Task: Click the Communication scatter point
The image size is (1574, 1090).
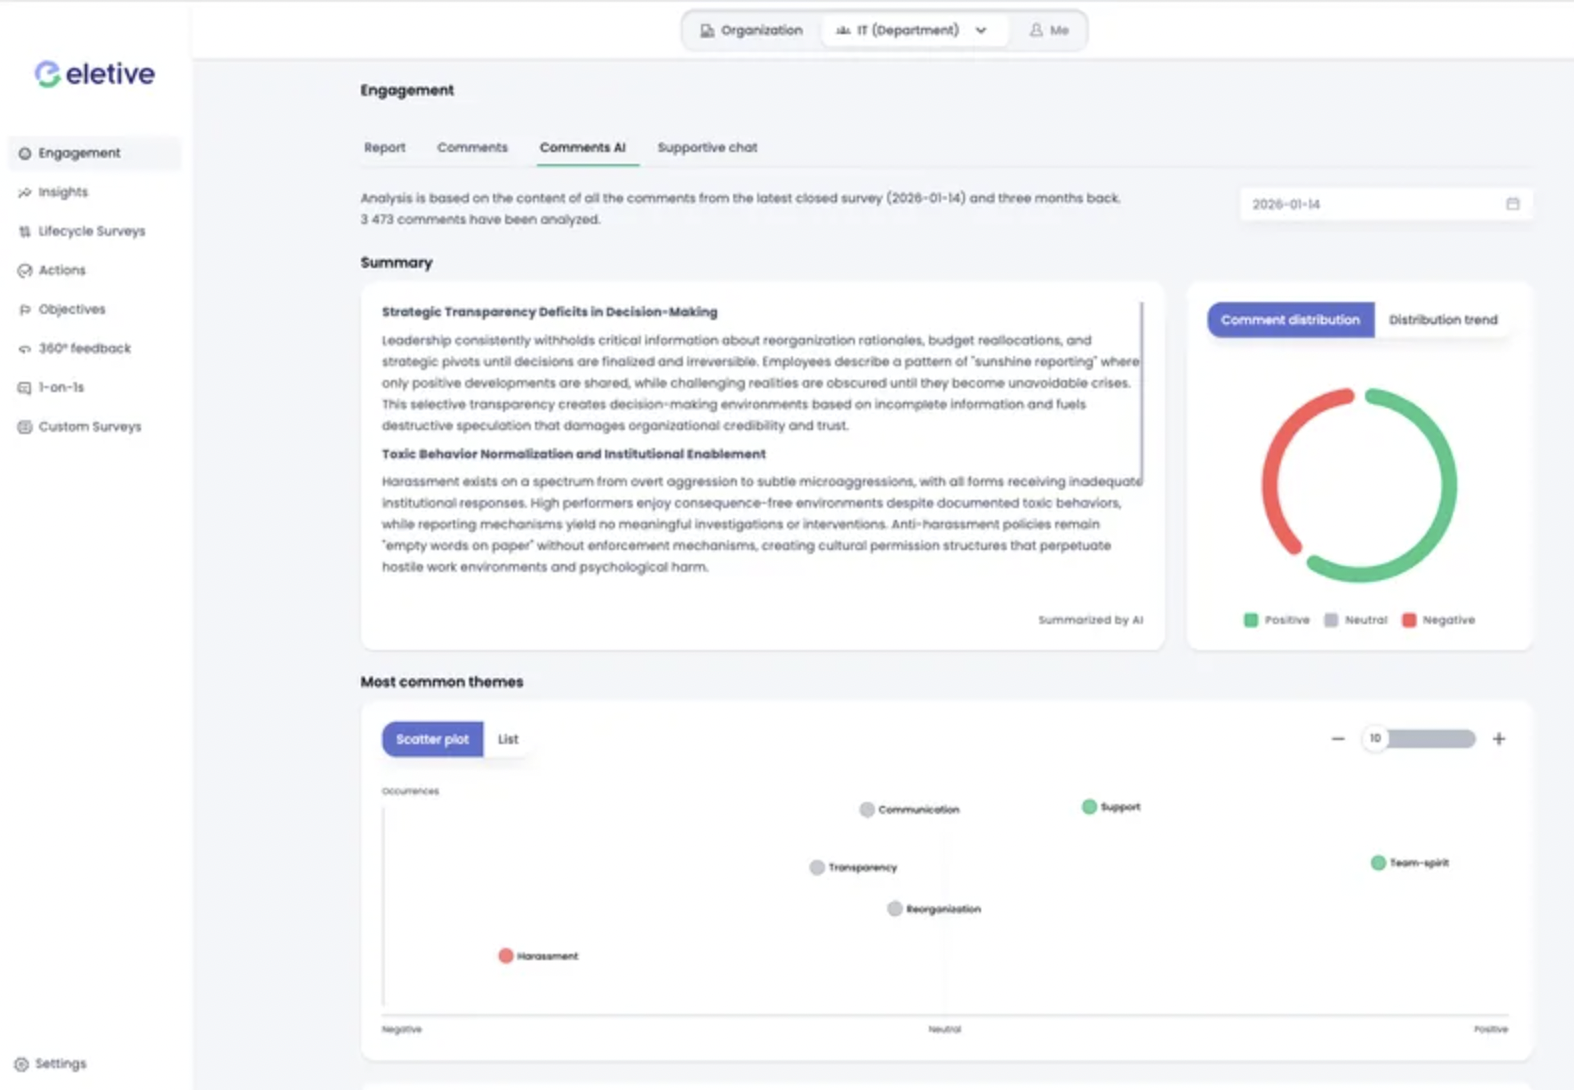Action: tap(867, 809)
